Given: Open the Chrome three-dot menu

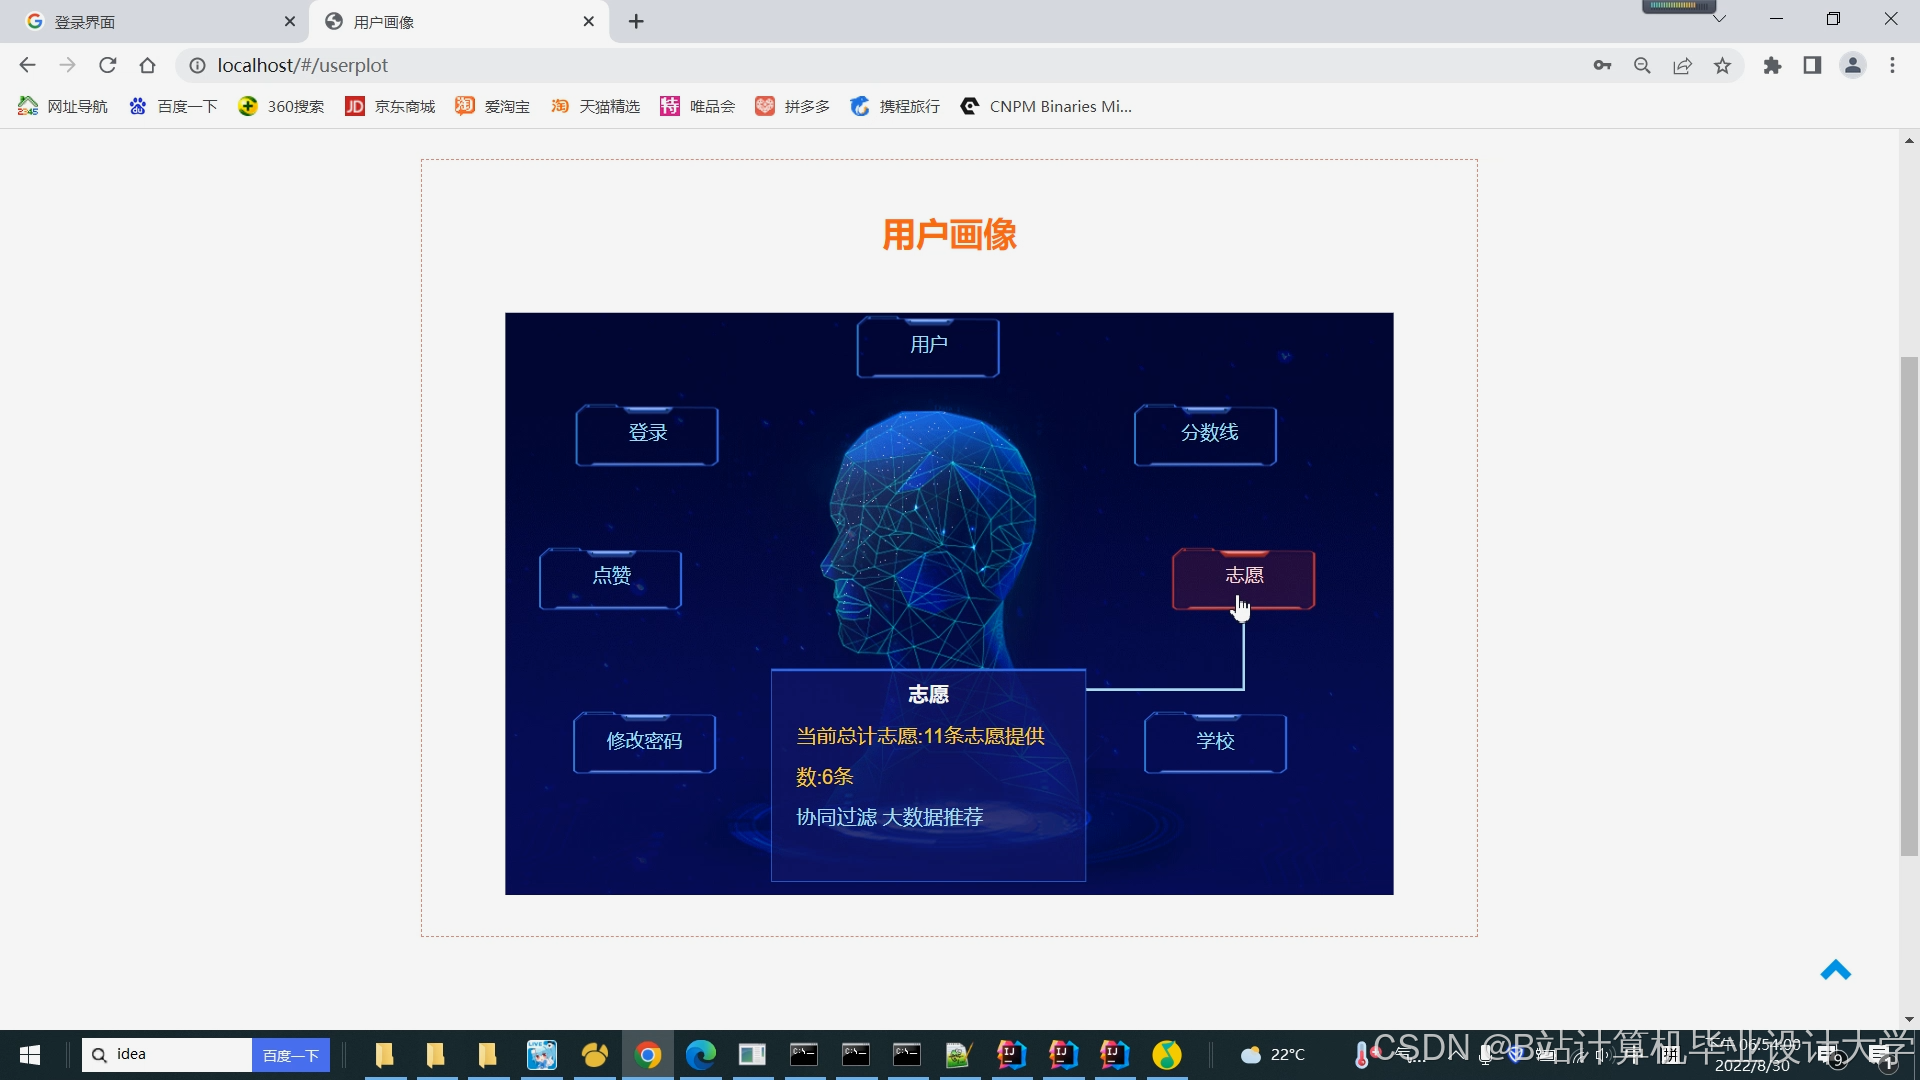Looking at the screenshot, I should pos(1892,65).
